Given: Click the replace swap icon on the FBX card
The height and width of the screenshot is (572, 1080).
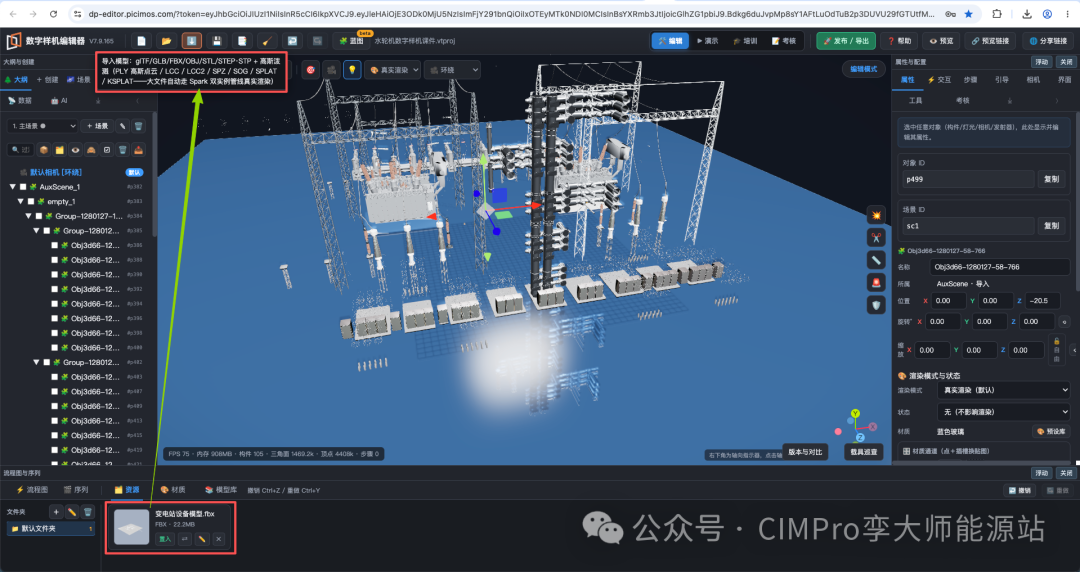Looking at the screenshot, I should coord(185,539).
